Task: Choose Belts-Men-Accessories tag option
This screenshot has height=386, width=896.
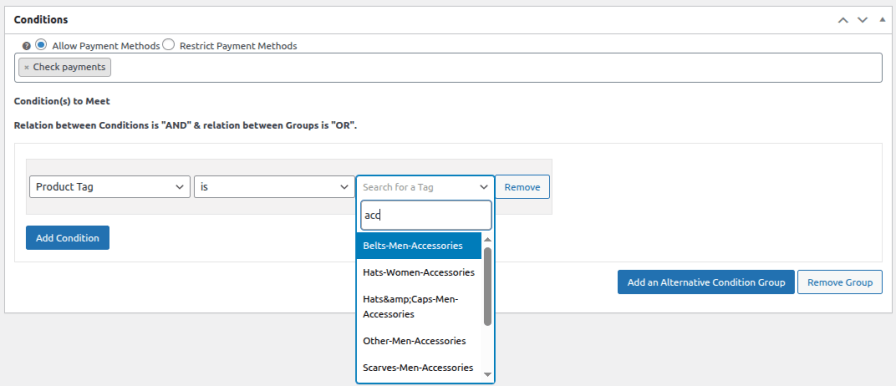Action: tap(419, 246)
